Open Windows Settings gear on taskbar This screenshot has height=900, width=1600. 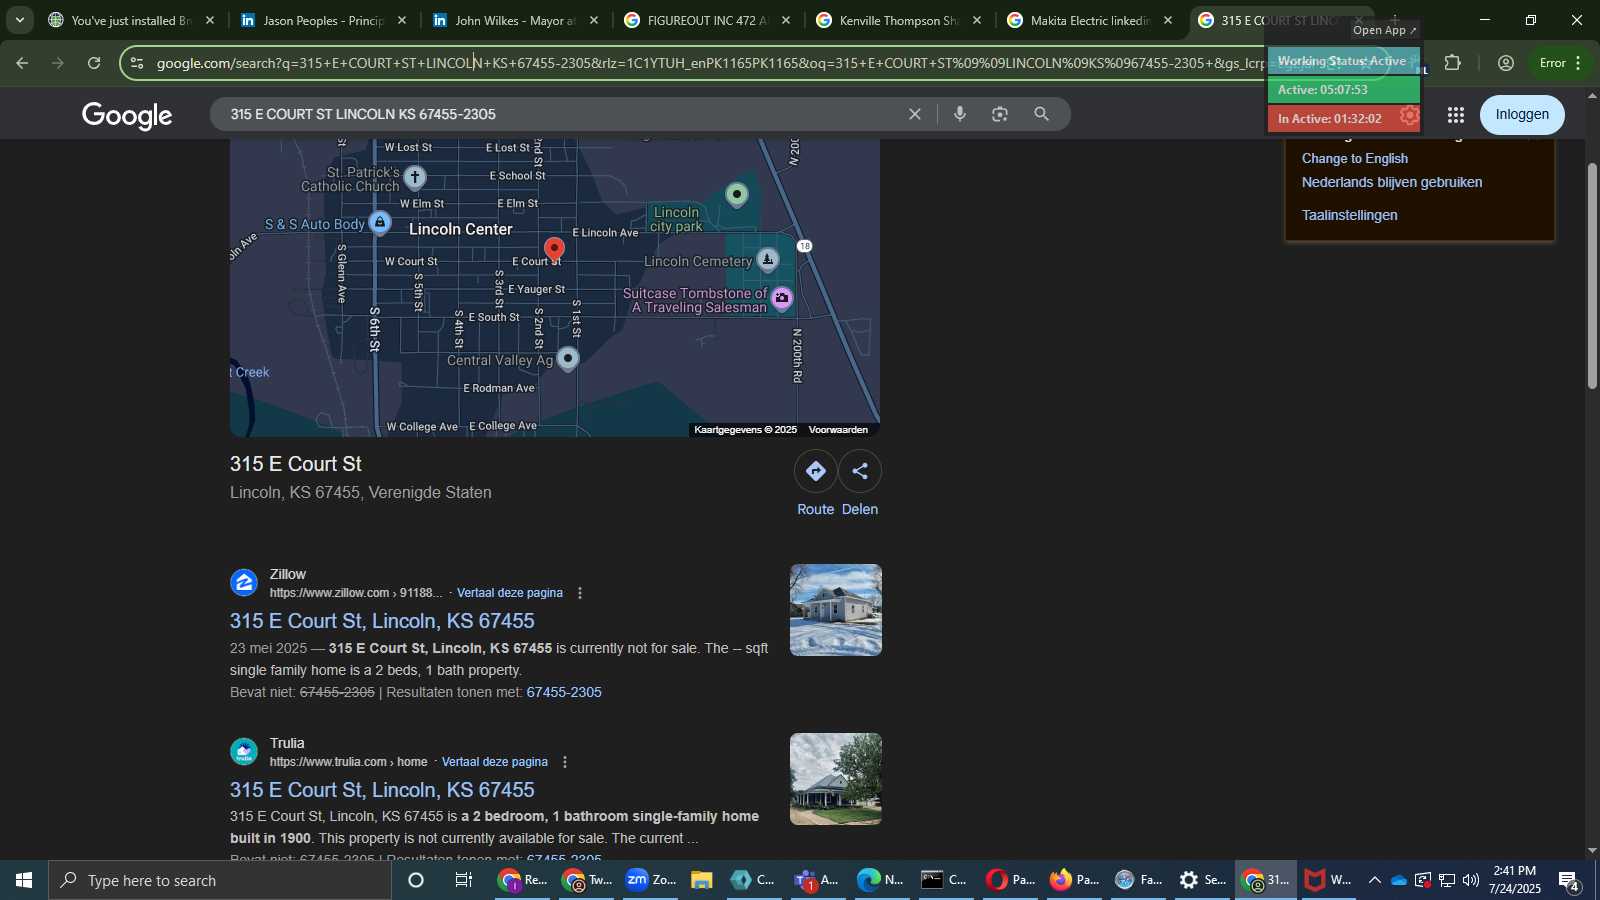1202,880
